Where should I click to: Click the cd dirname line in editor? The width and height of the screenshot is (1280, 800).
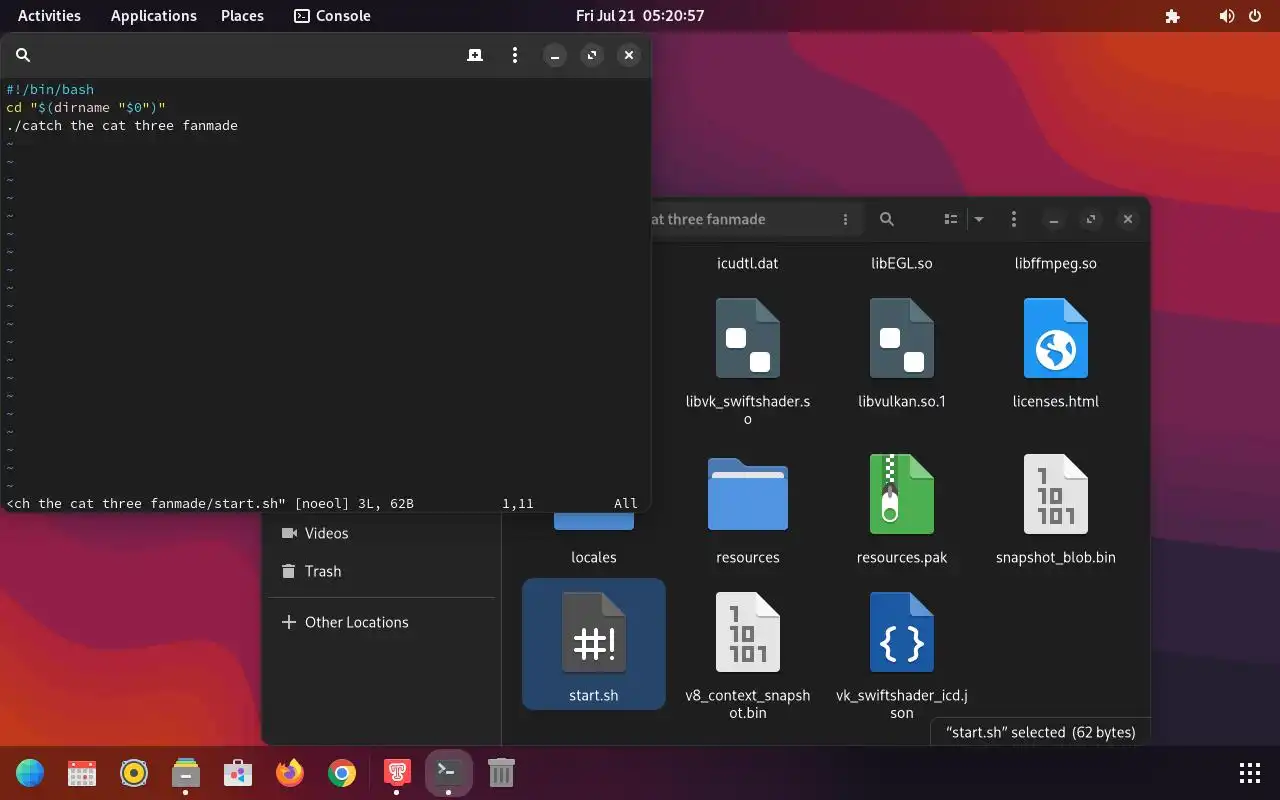(x=86, y=107)
